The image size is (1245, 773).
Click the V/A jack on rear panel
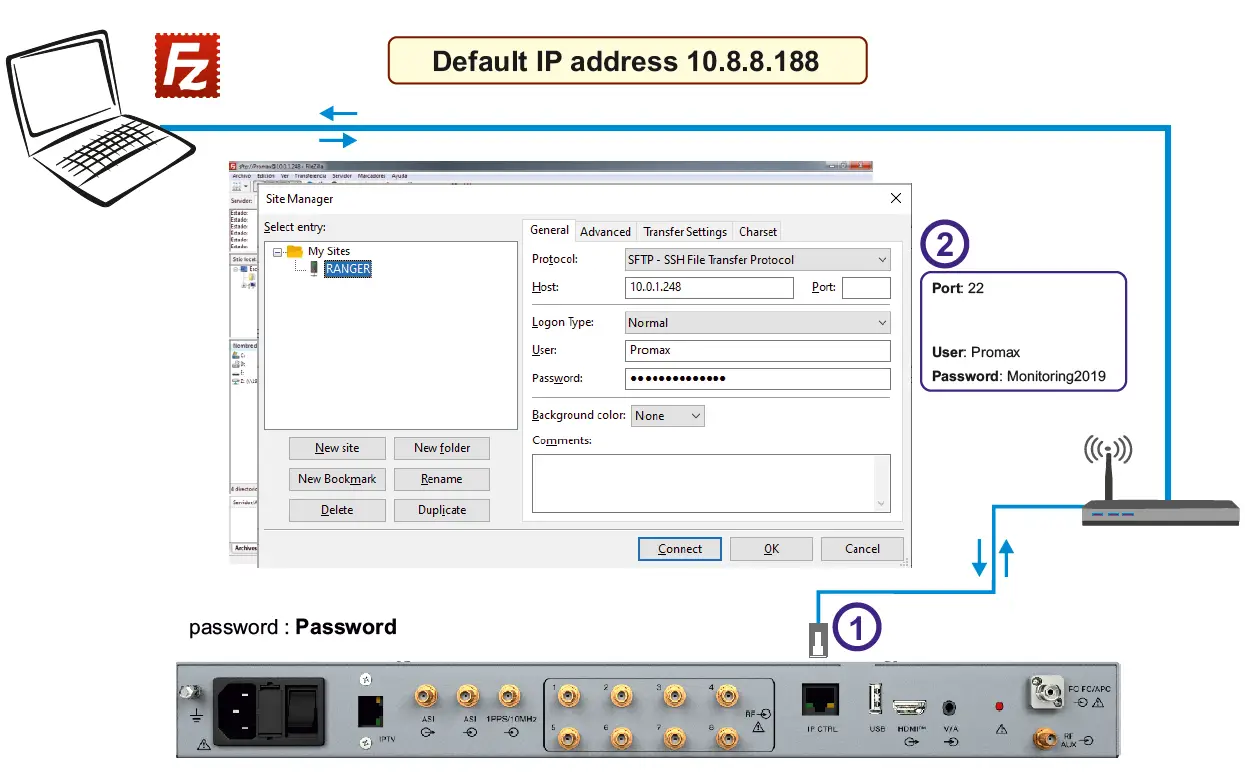click(x=950, y=708)
